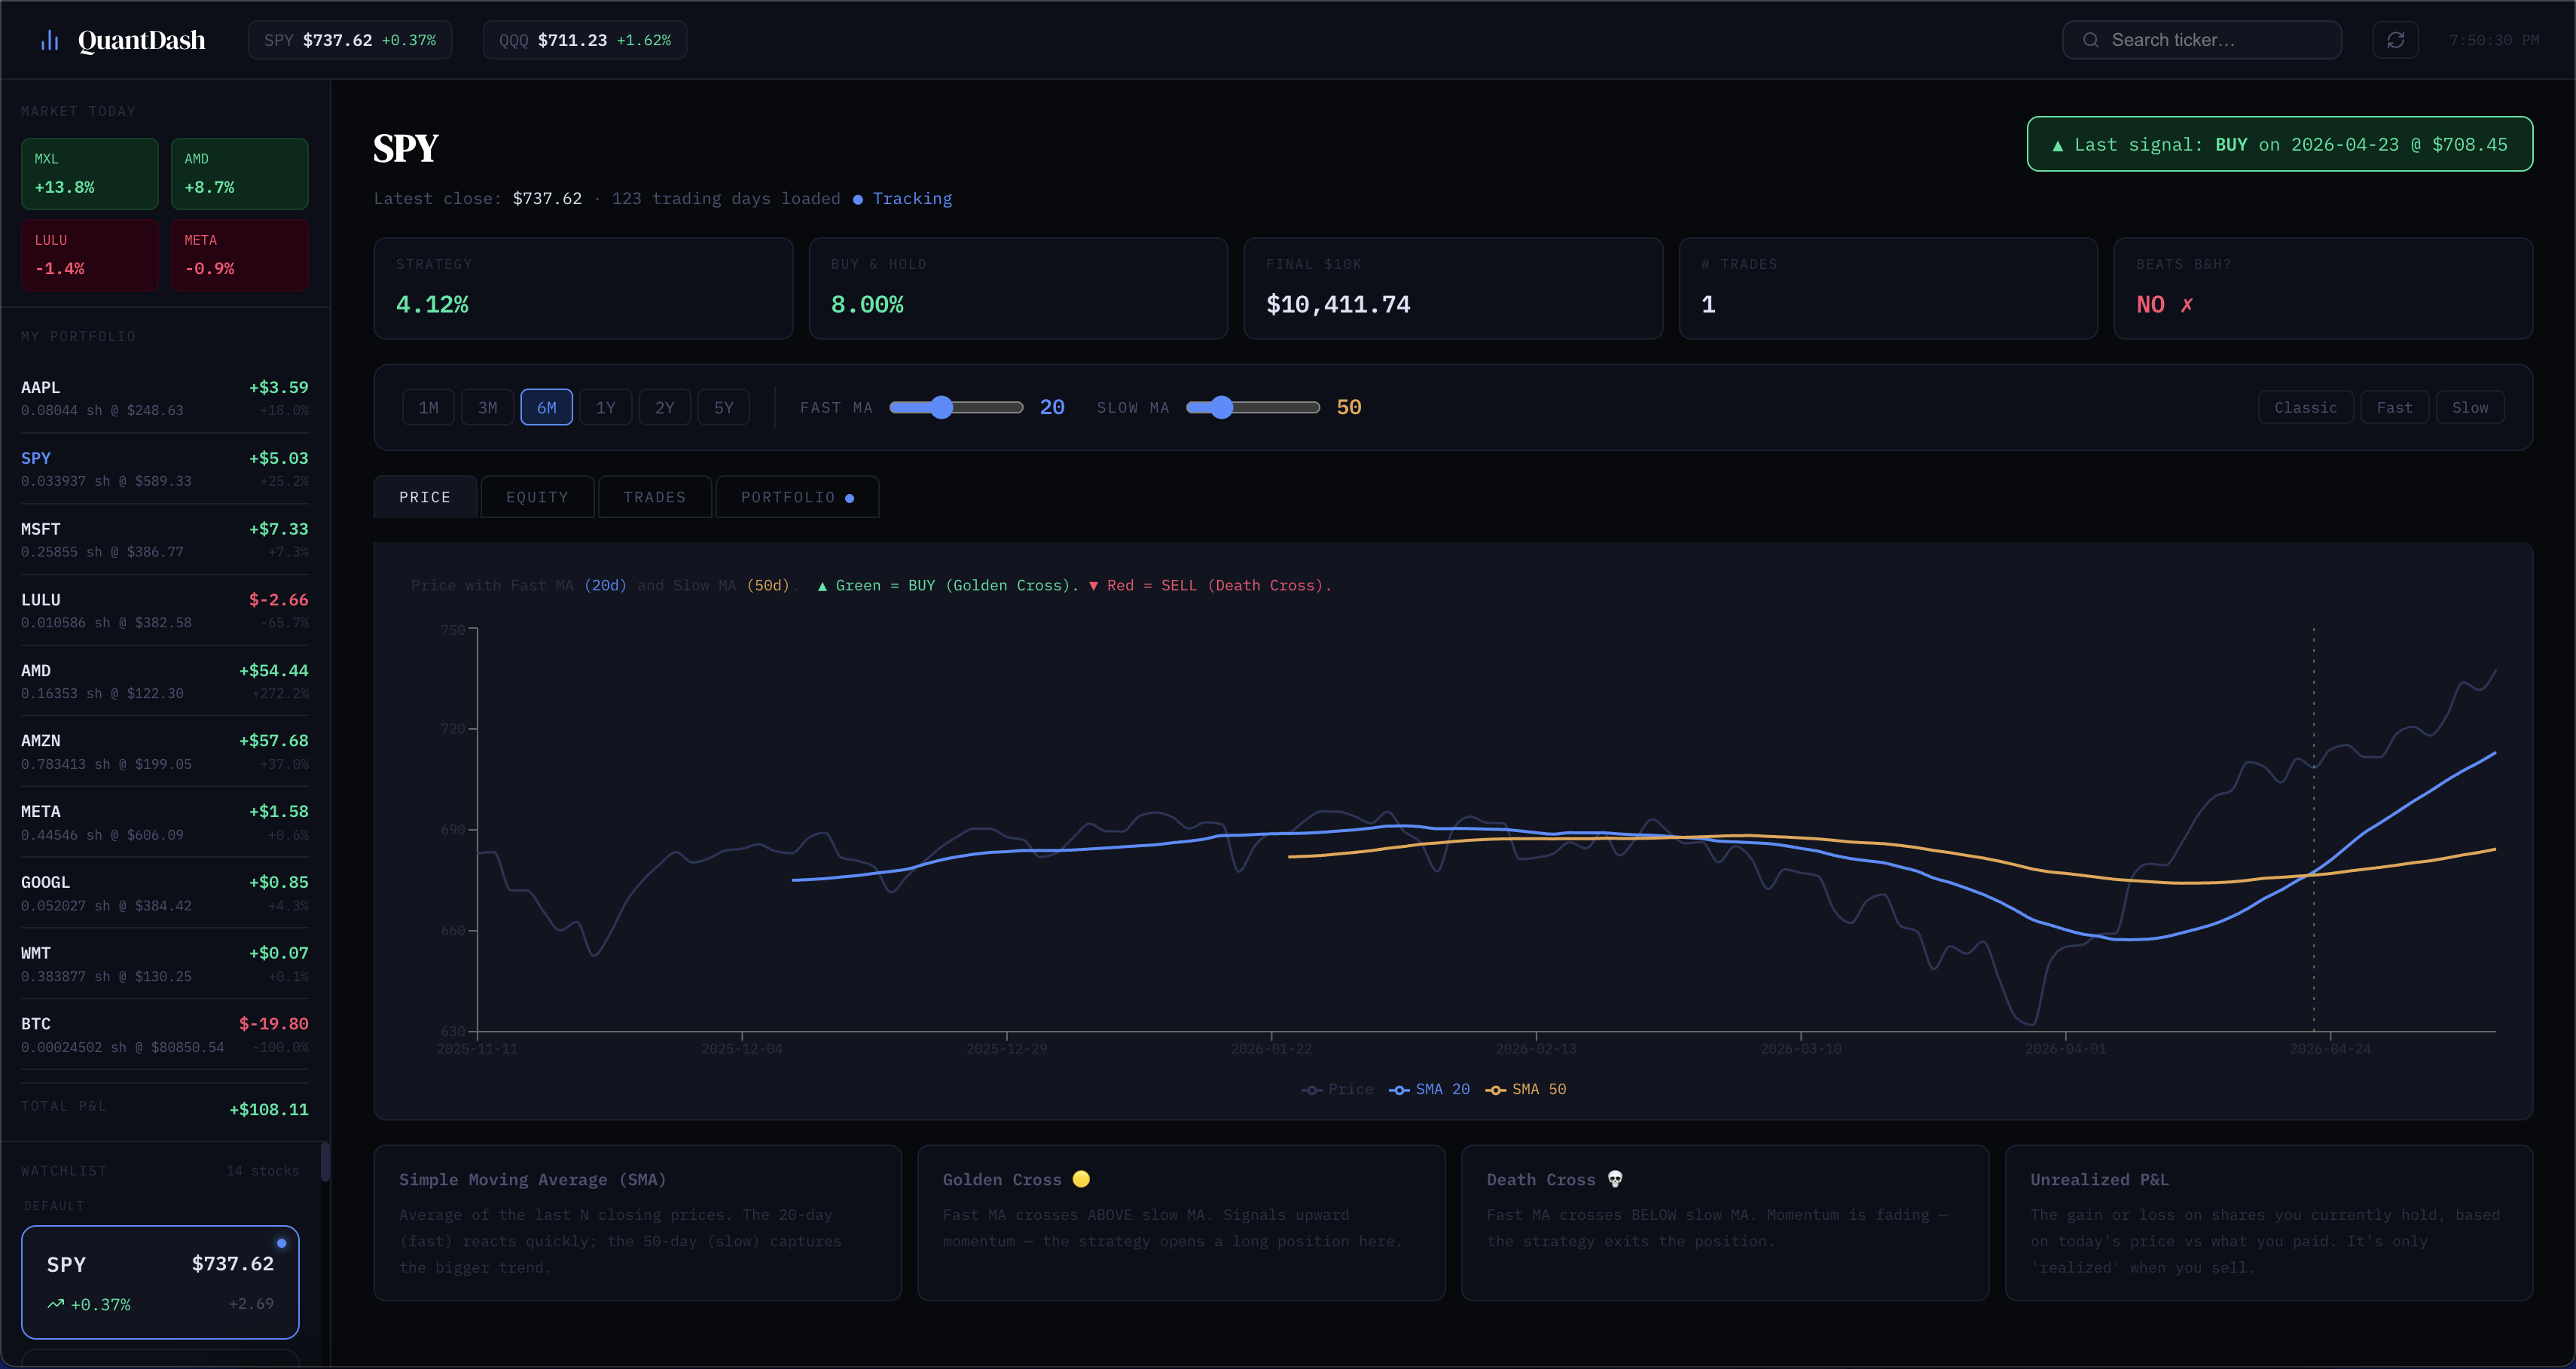
Task: Click the green triangle in the Last signal badge
Action: [2057, 145]
